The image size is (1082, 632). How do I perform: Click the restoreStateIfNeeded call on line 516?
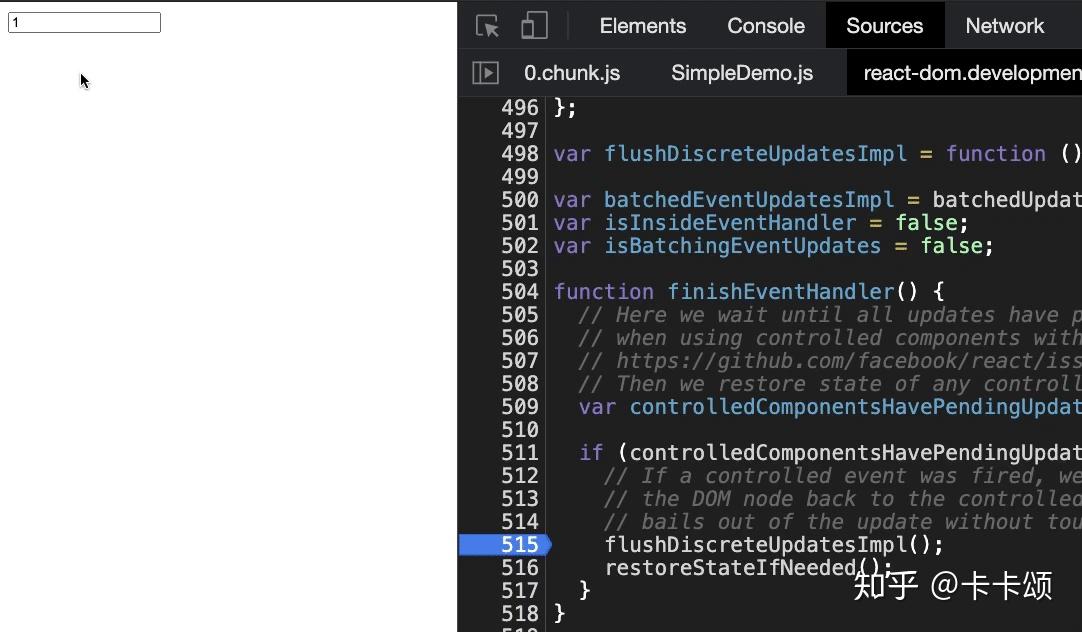tap(731, 568)
